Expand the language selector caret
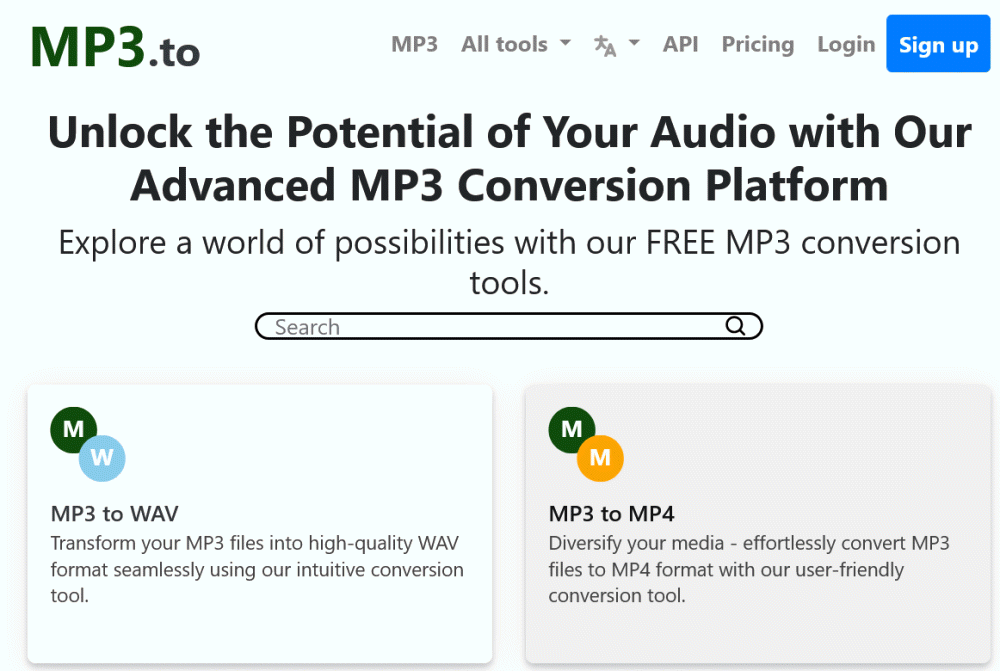The width and height of the screenshot is (1000, 671). [x=634, y=44]
